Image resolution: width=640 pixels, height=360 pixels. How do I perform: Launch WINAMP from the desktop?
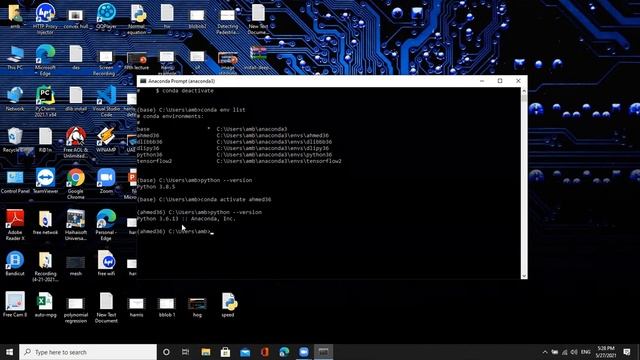tap(106, 140)
